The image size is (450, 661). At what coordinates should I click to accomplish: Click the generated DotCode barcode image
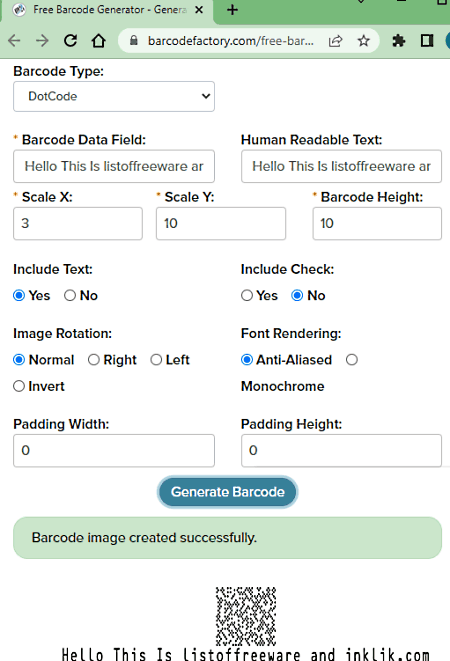coord(246,616)
